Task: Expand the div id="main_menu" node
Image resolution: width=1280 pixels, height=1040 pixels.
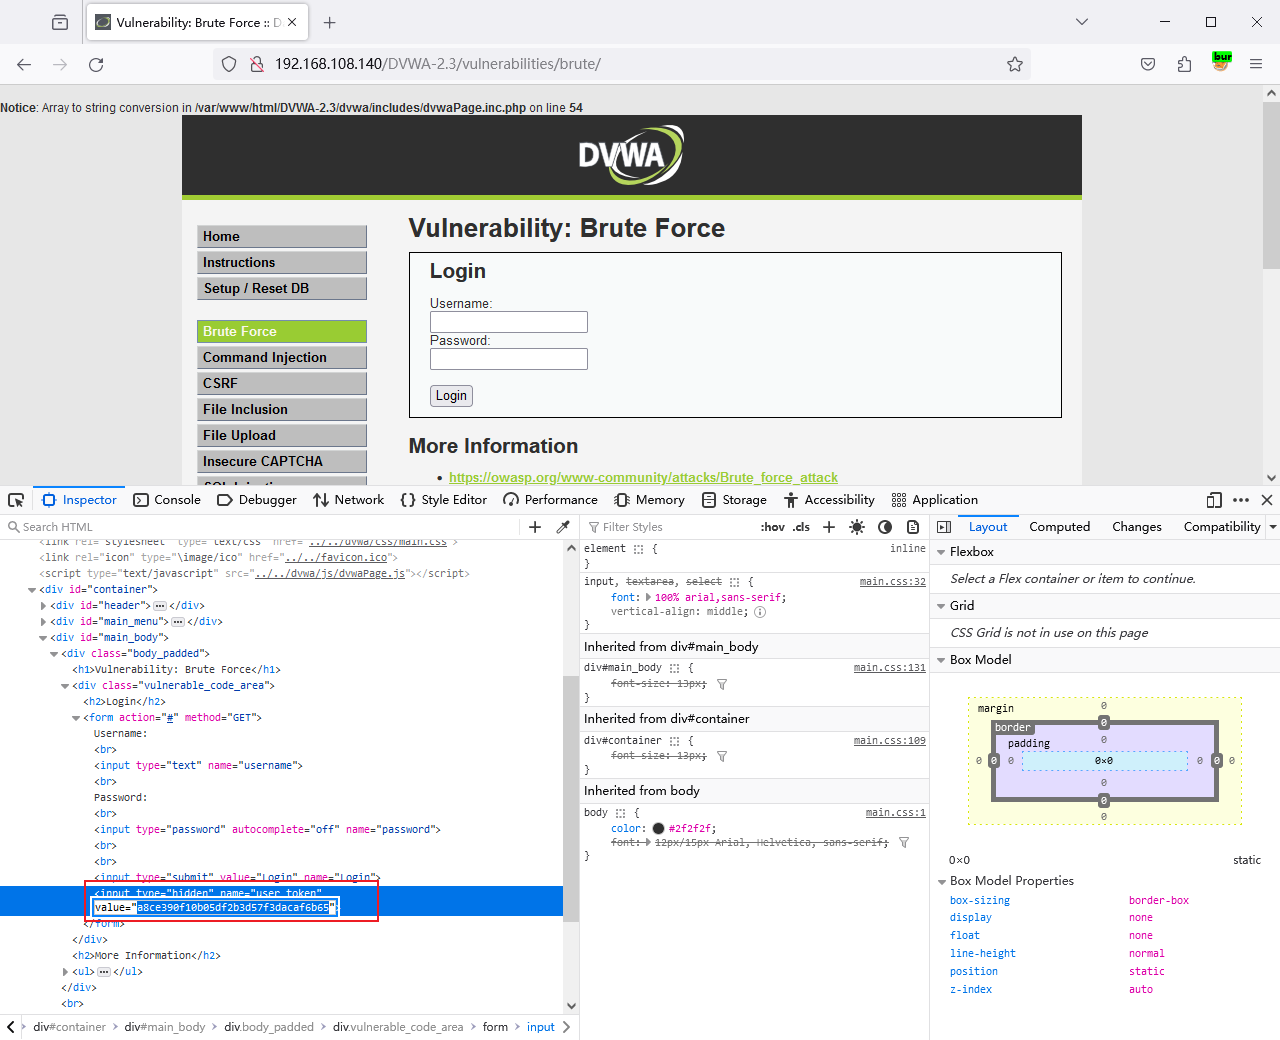Action: point(43,622)
